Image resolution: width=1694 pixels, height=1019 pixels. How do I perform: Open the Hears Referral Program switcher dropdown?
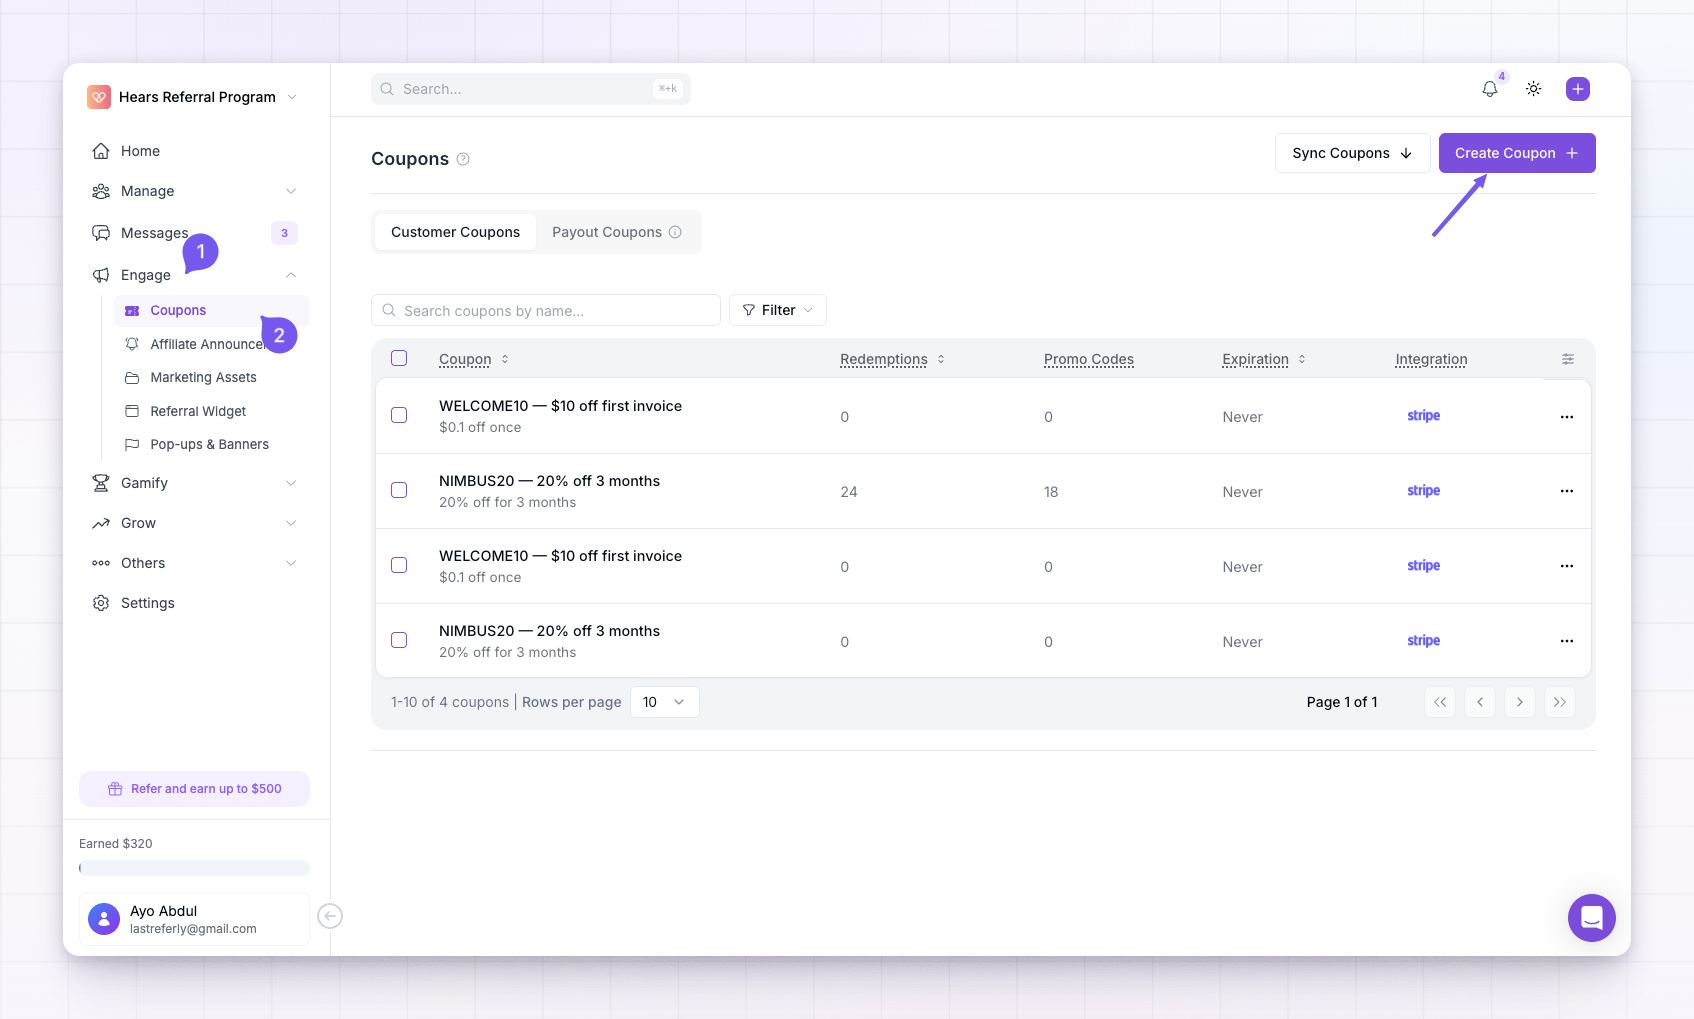pos(292,97)
